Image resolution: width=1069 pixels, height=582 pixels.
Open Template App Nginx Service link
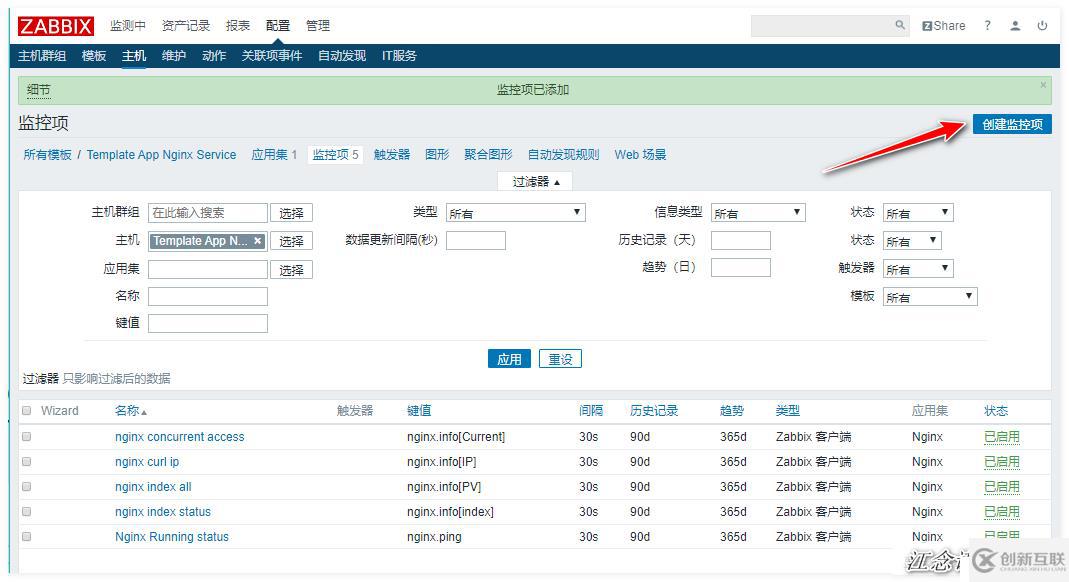[x=162, y=155]
